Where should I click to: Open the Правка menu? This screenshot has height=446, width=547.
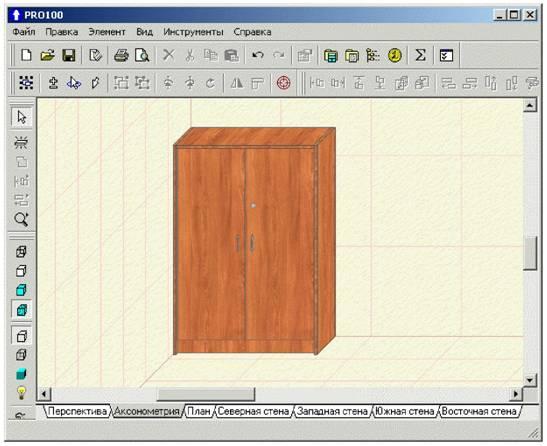coord(62,32)
